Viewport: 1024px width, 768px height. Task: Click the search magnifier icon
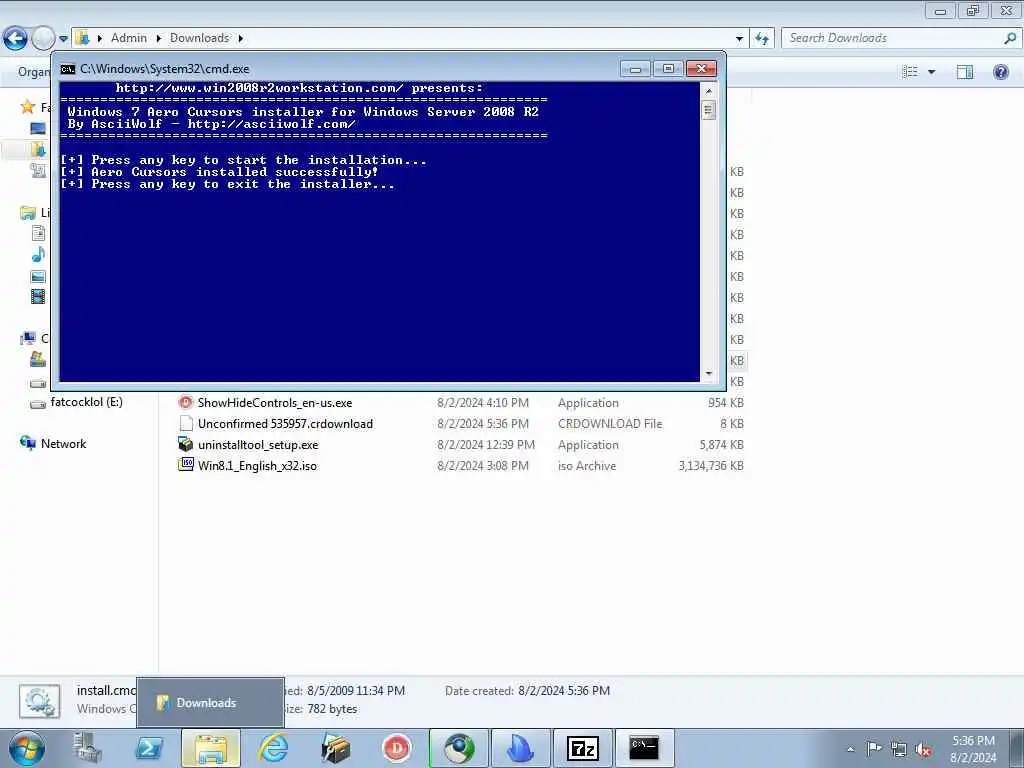click(1010, 38)
